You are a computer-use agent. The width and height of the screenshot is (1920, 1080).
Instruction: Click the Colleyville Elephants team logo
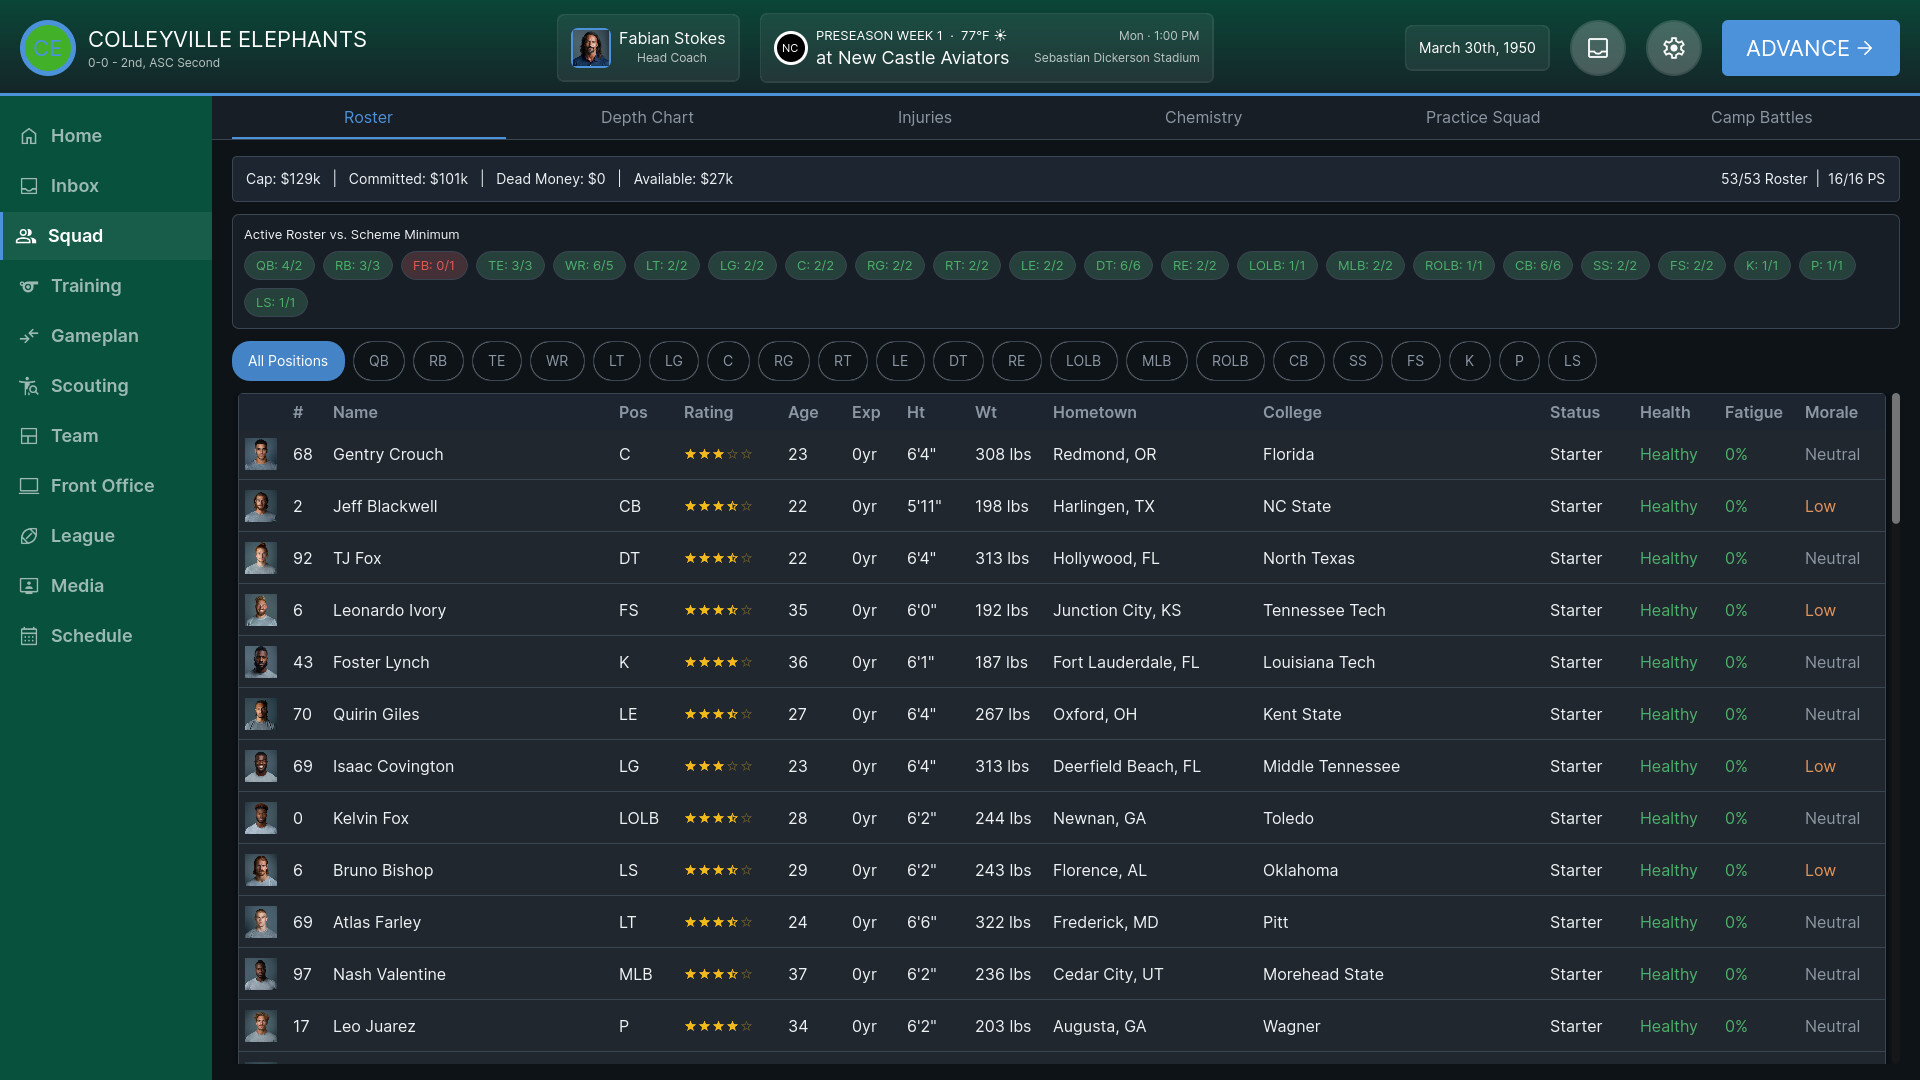pyautogui.click(x=48, y=48)
